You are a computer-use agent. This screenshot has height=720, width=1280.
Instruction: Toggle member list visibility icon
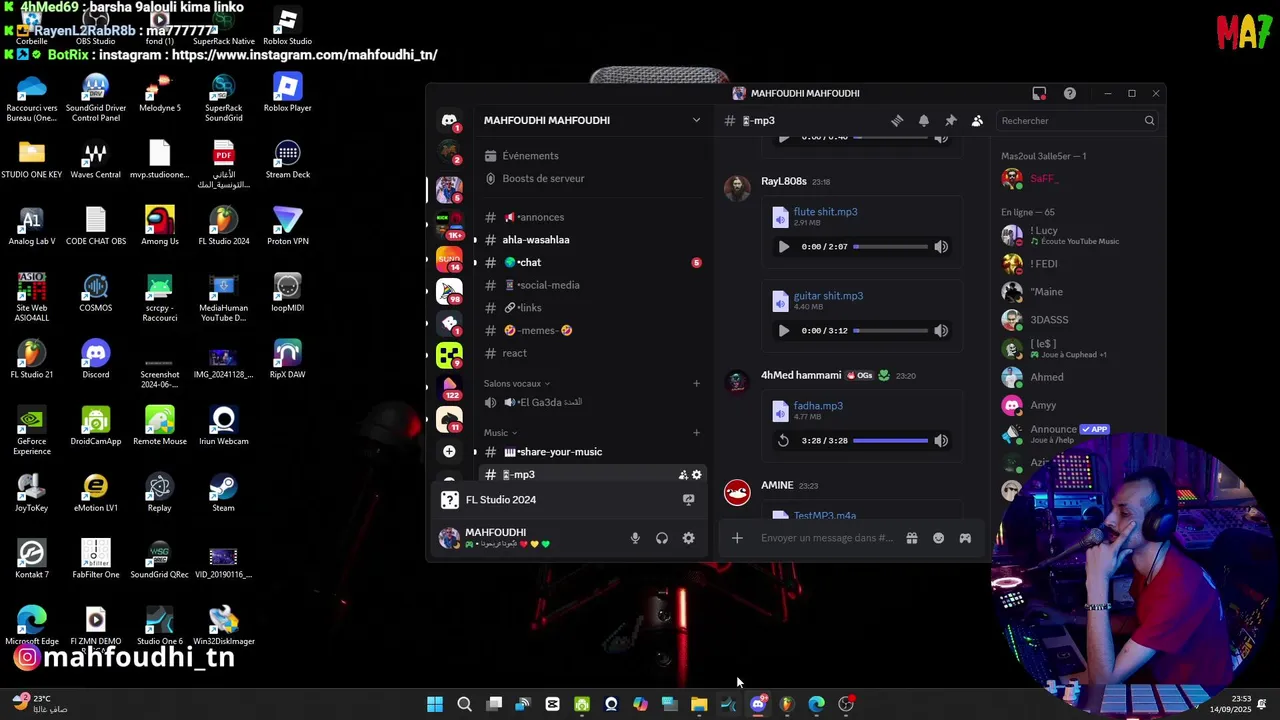[x=977, y=121]
